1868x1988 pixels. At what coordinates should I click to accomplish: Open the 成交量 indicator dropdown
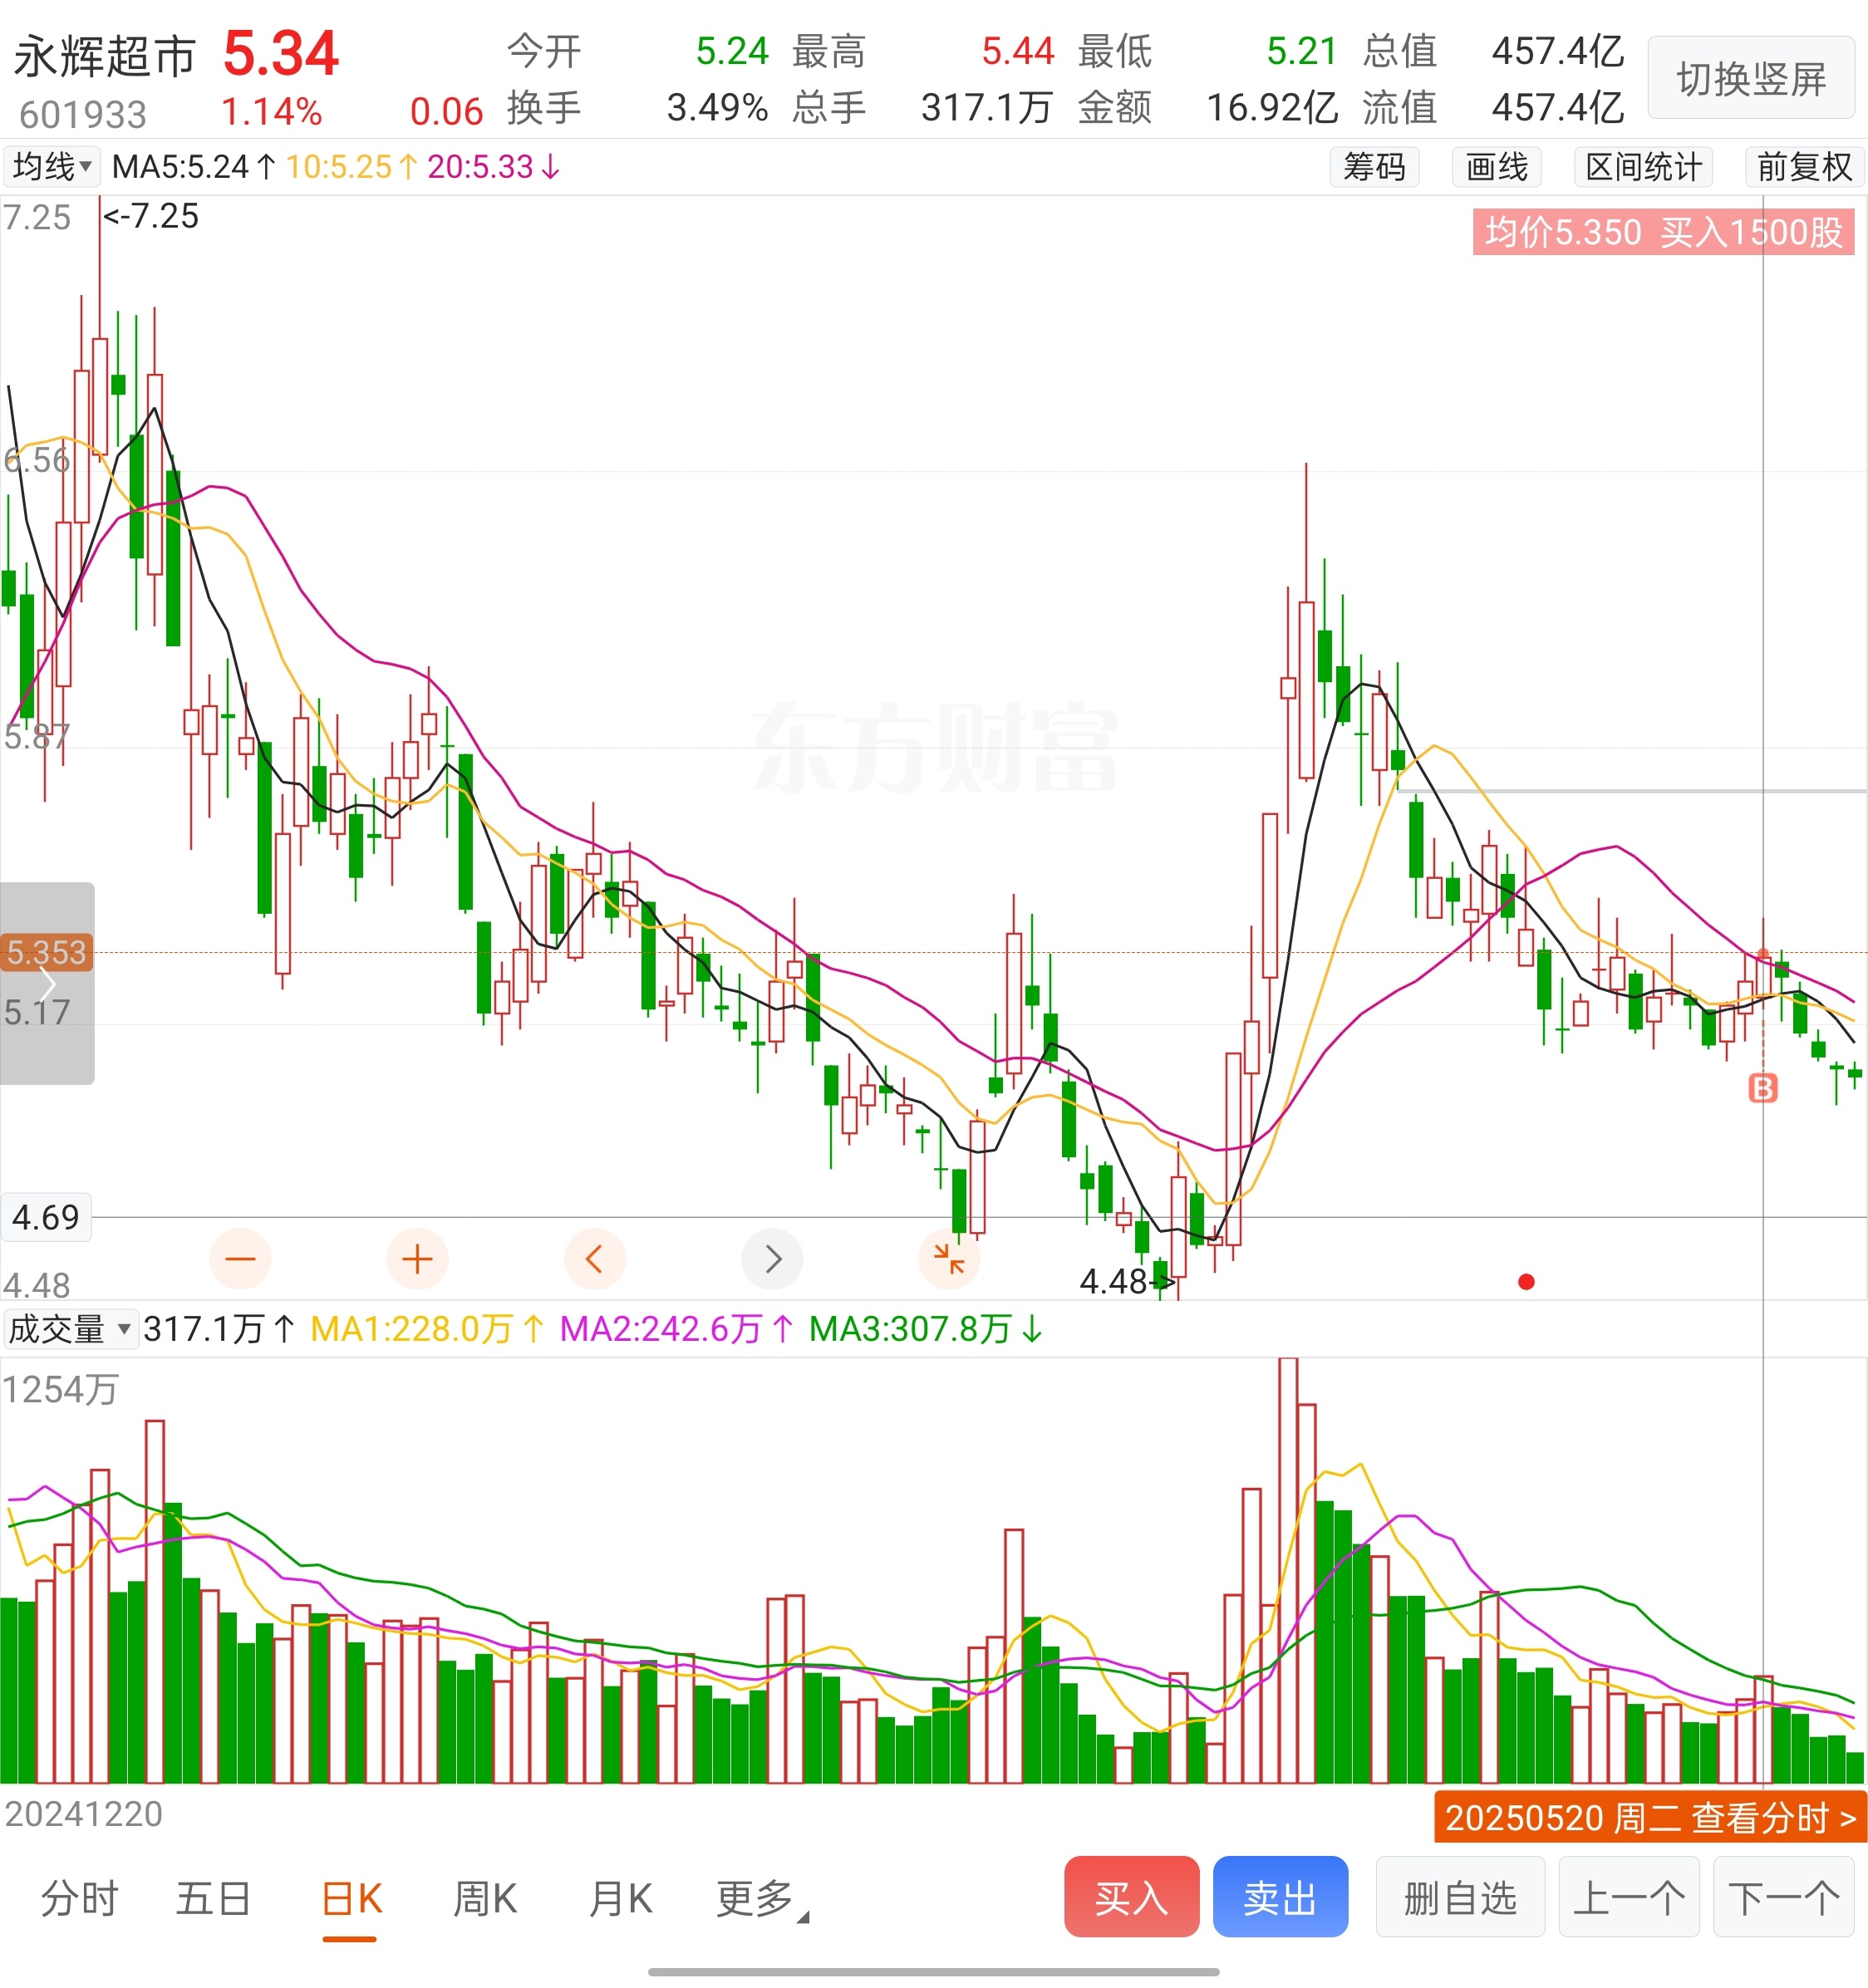pos(70,1329)
